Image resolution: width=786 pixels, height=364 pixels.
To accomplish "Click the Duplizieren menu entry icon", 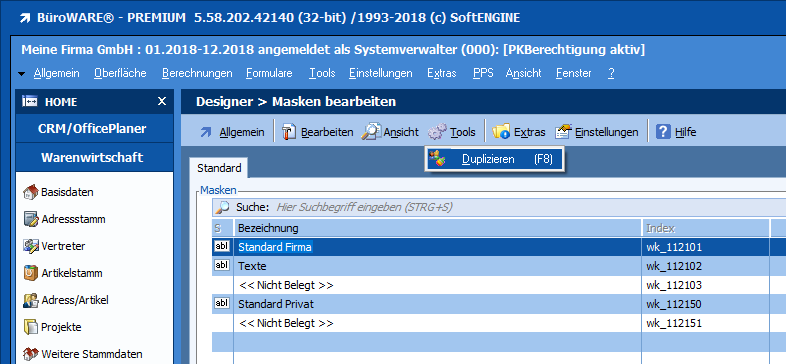I will pos(437,159).
